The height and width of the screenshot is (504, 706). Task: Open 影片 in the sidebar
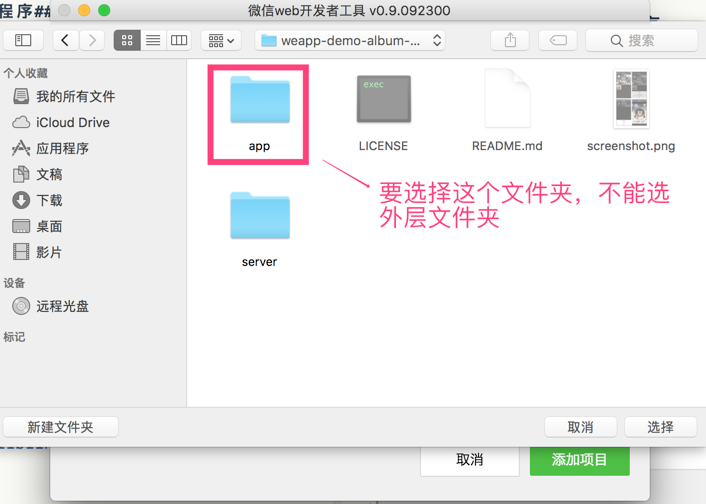37,252
